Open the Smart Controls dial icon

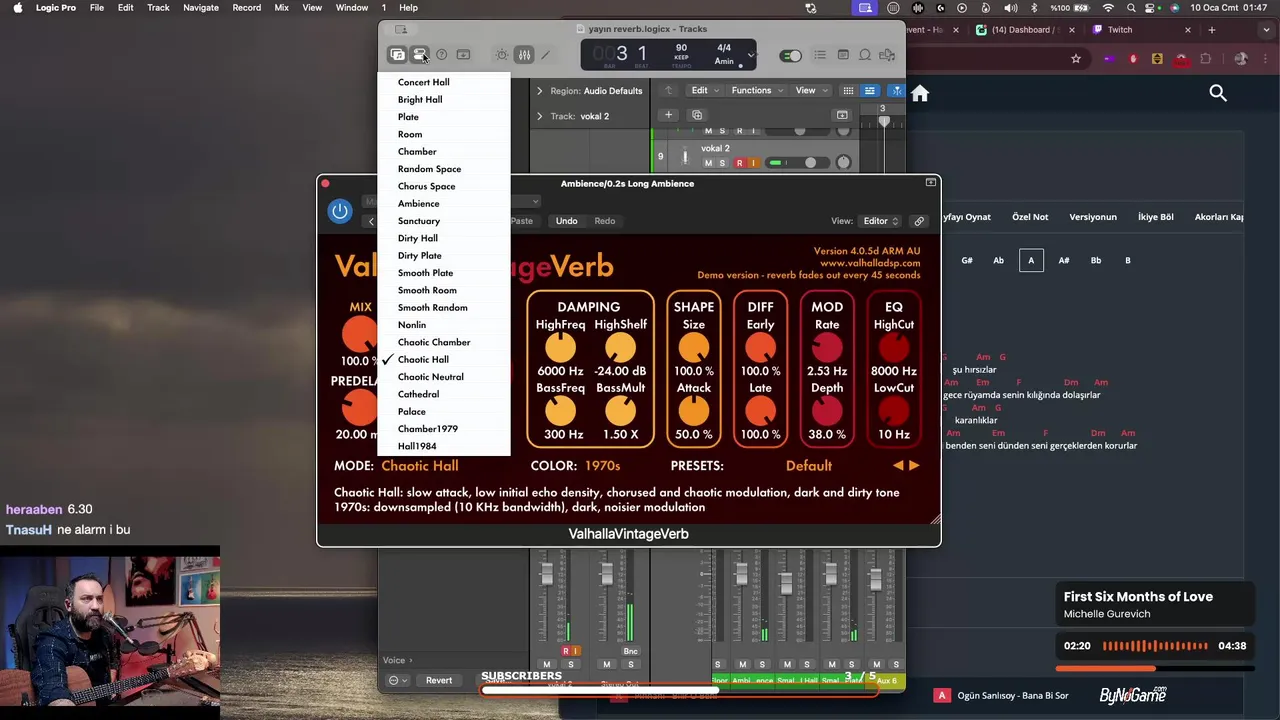502,55
